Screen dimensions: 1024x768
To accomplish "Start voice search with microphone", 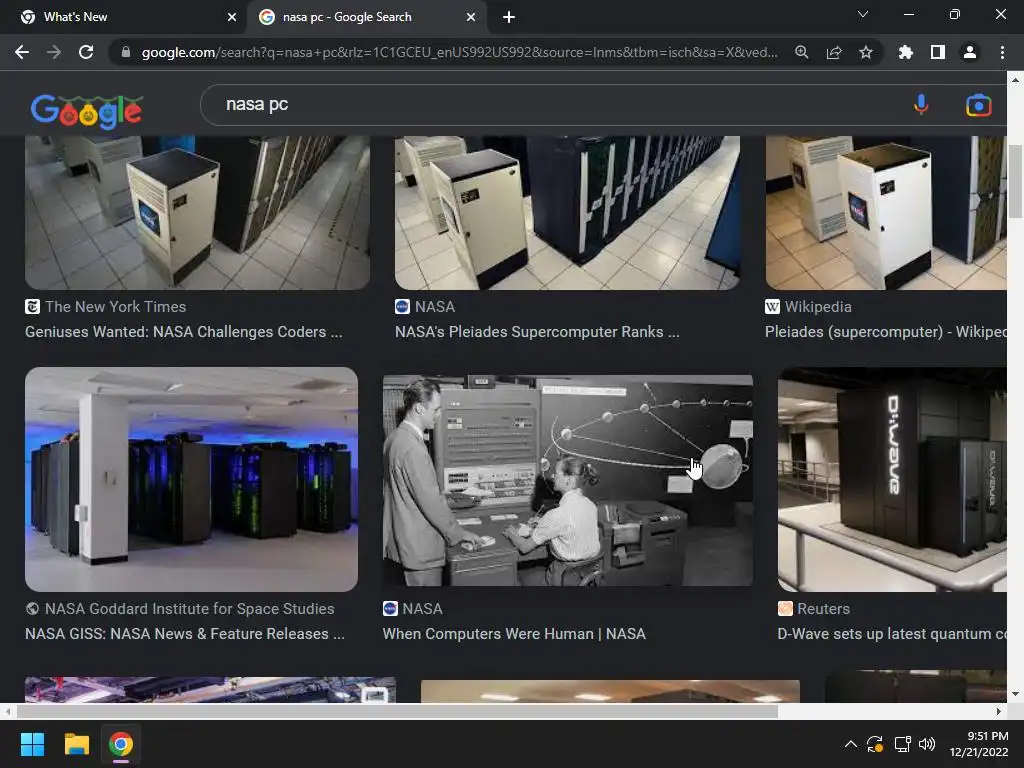I will click(921, 104).
